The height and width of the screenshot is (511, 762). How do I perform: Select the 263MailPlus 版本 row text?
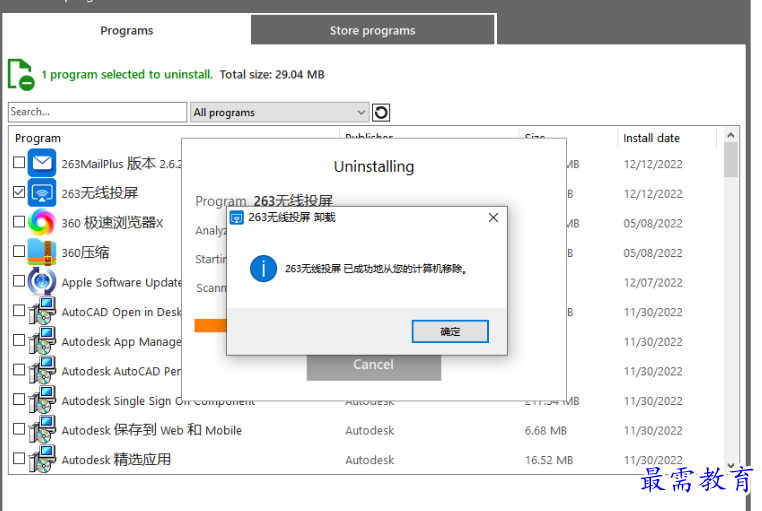[x=121, y=164]
